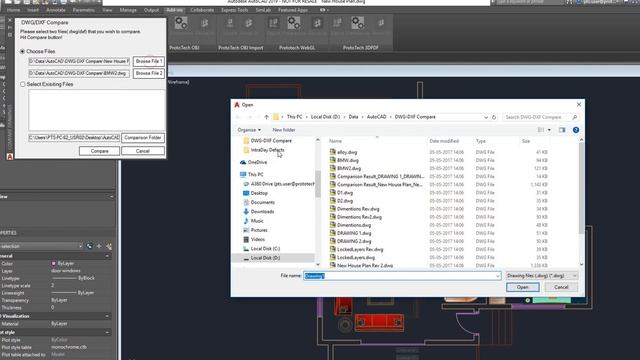Open the Featured Apps ribbon tab
Image resolution: width=640 pixels, height=360 pixels.
[x=293, y=10]
